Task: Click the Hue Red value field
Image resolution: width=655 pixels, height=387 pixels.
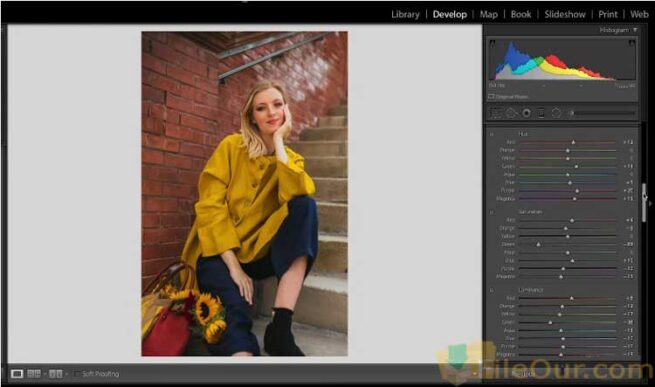Action: click(628, 143)
